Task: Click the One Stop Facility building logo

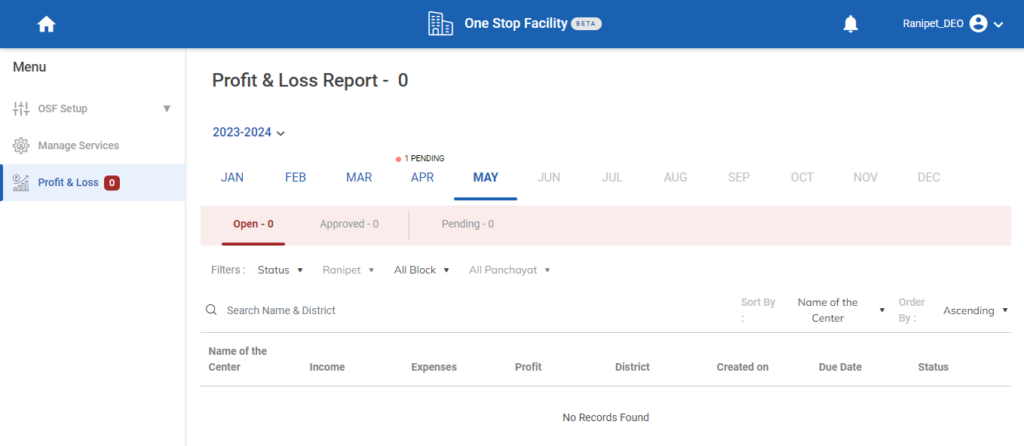Action: tap(440, 24)
